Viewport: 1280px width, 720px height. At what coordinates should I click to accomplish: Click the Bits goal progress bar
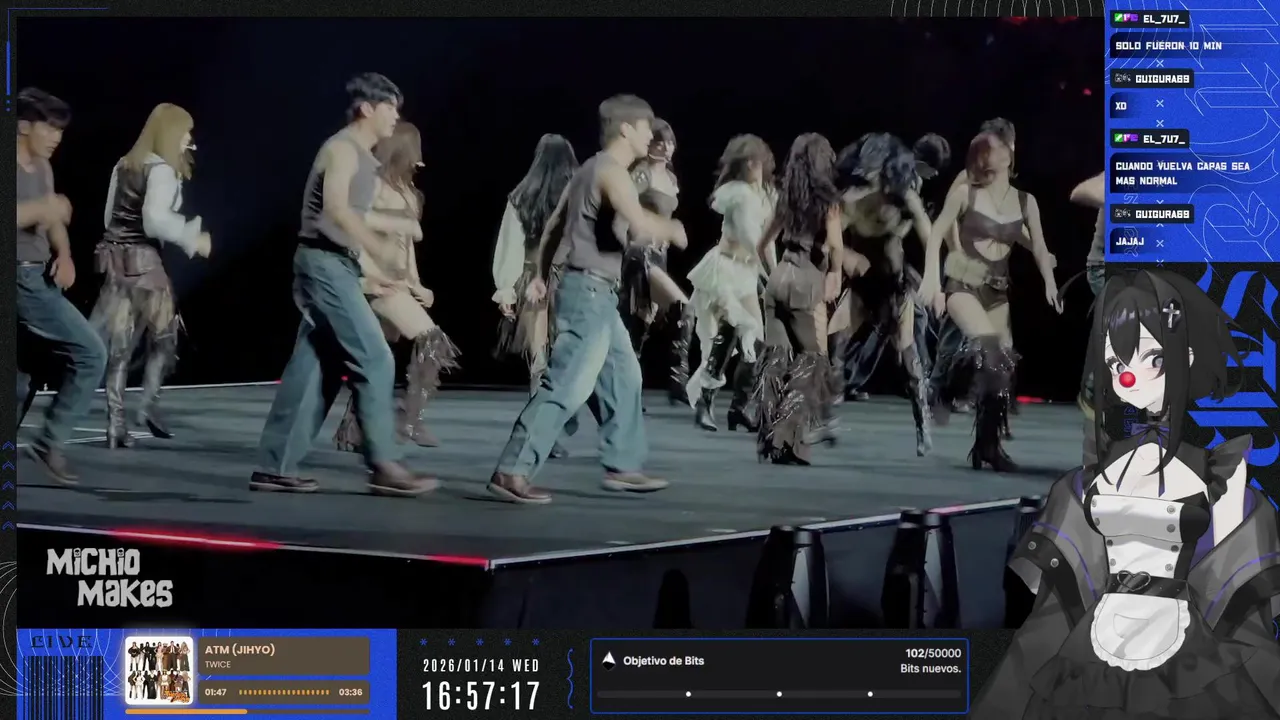779,694
